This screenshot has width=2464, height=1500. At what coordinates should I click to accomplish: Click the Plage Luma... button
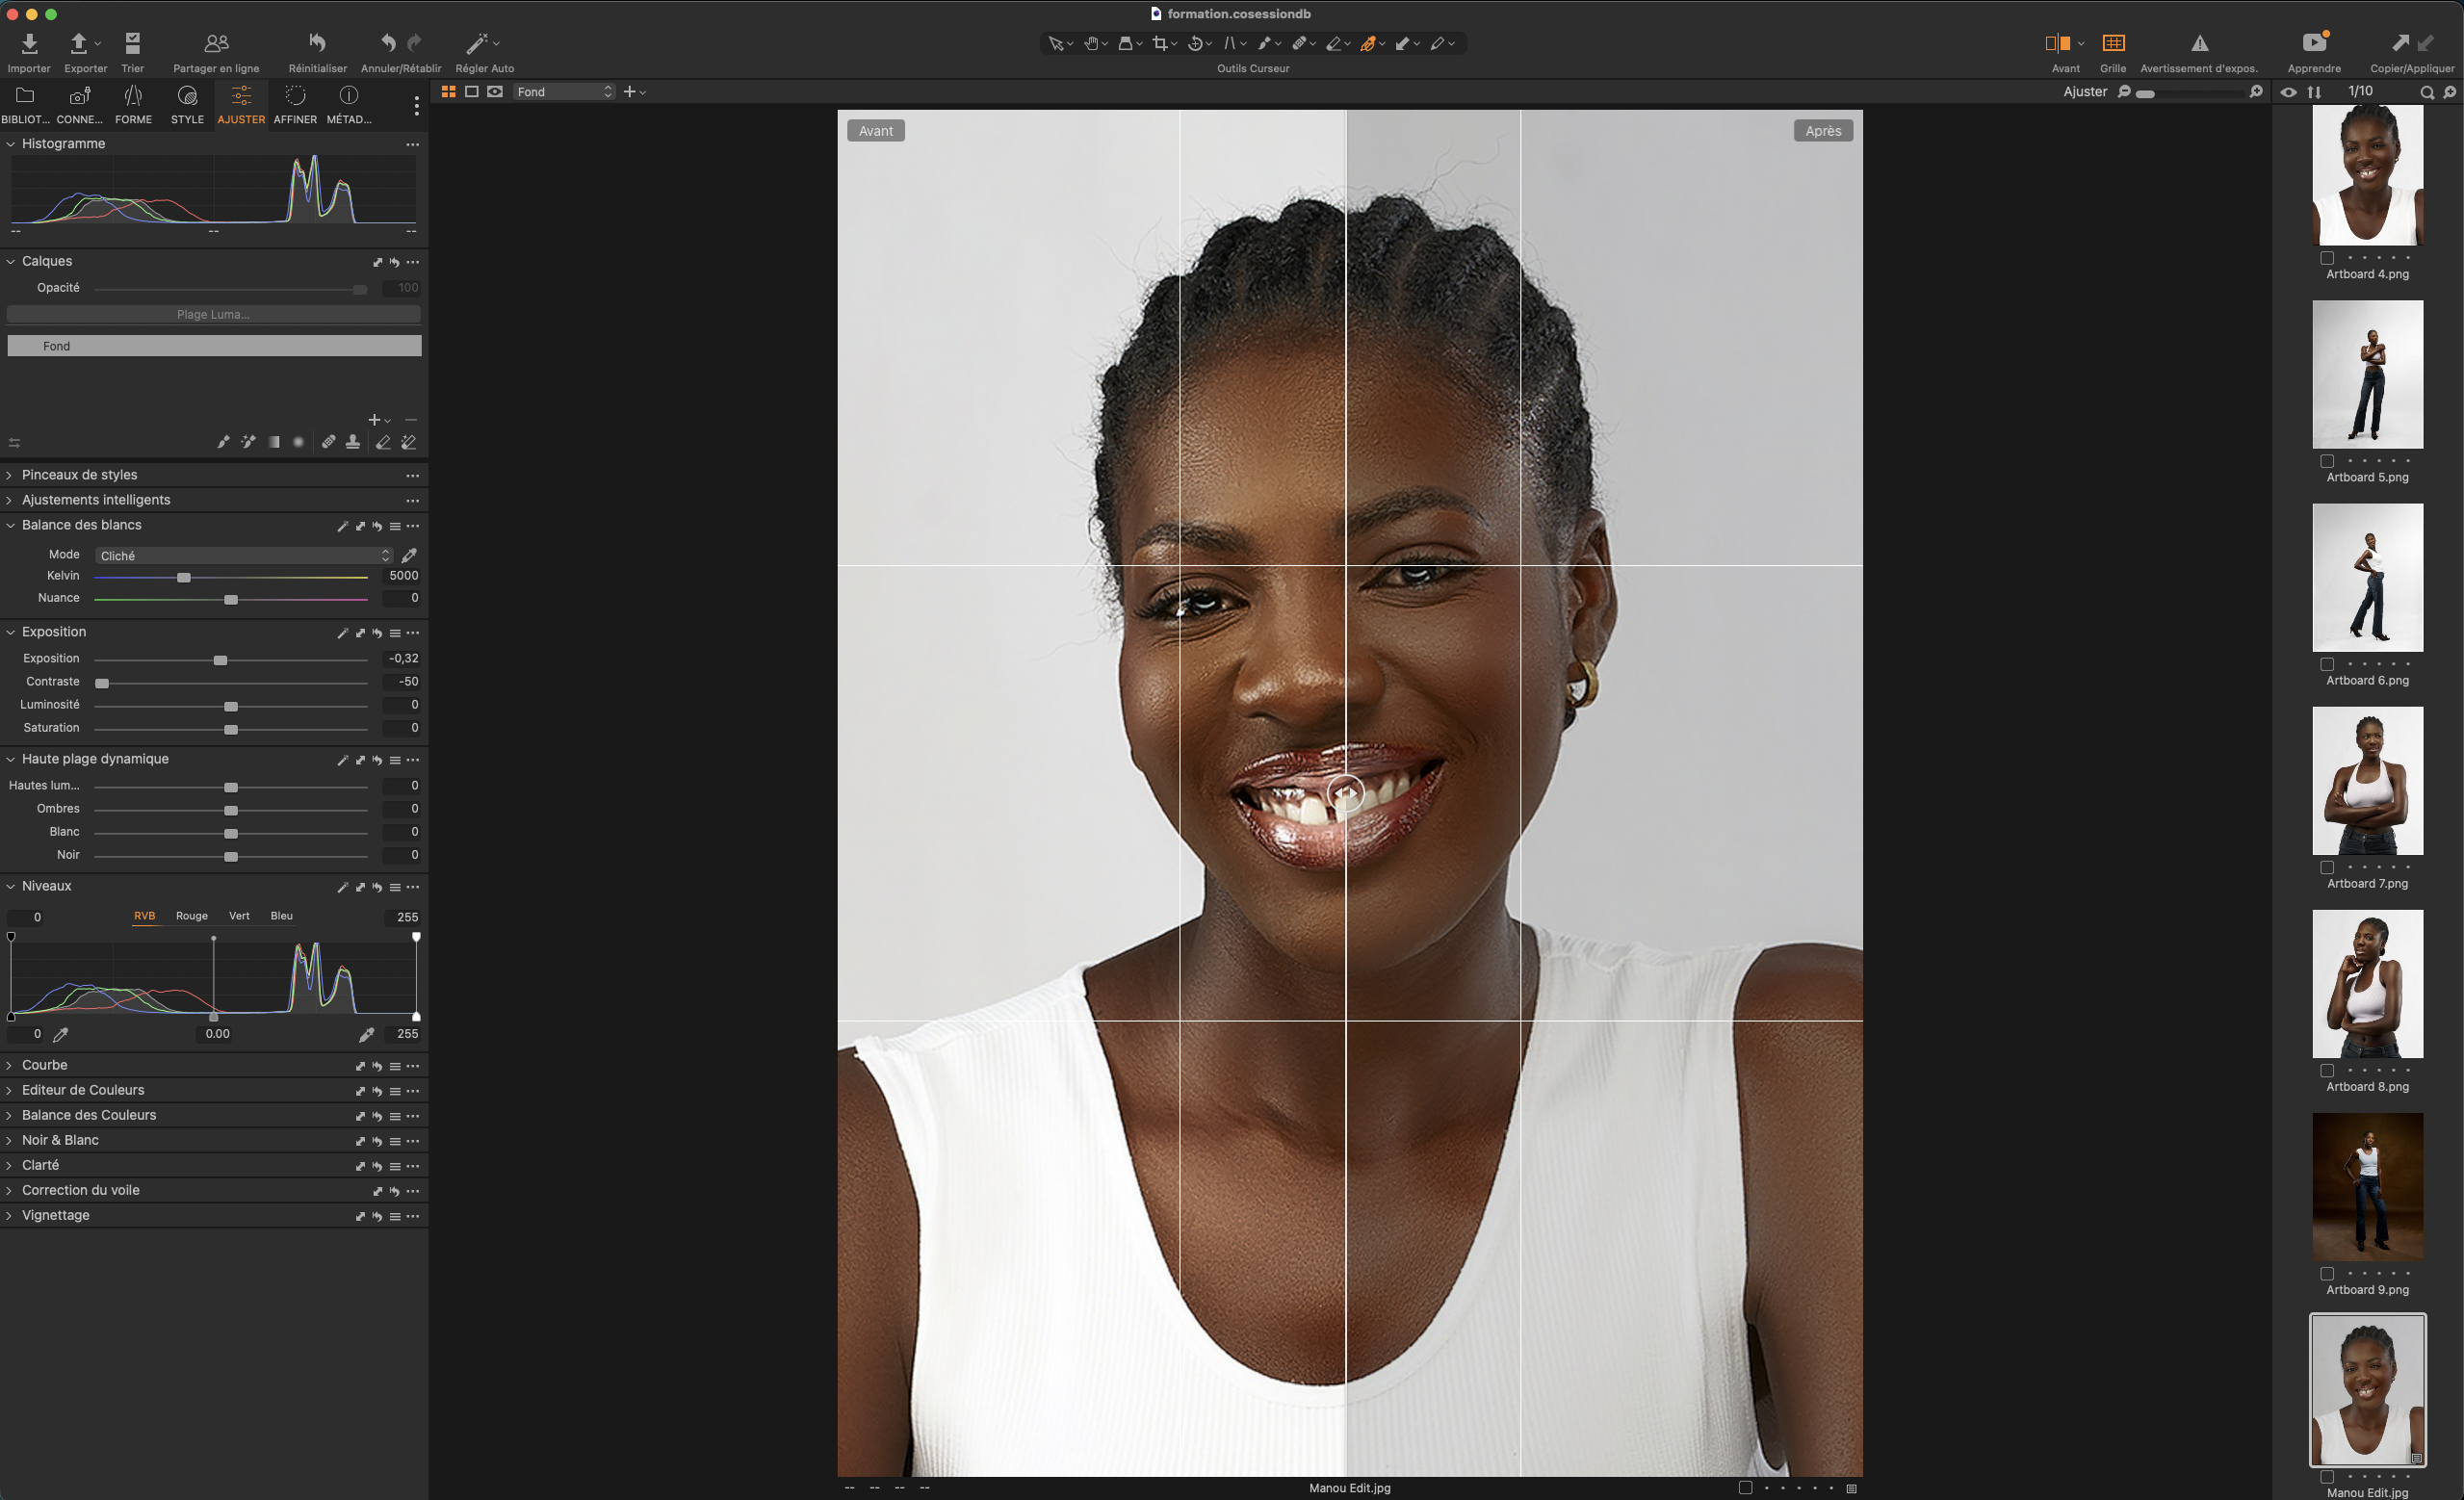pyautogui.click(x=213, y=314)
